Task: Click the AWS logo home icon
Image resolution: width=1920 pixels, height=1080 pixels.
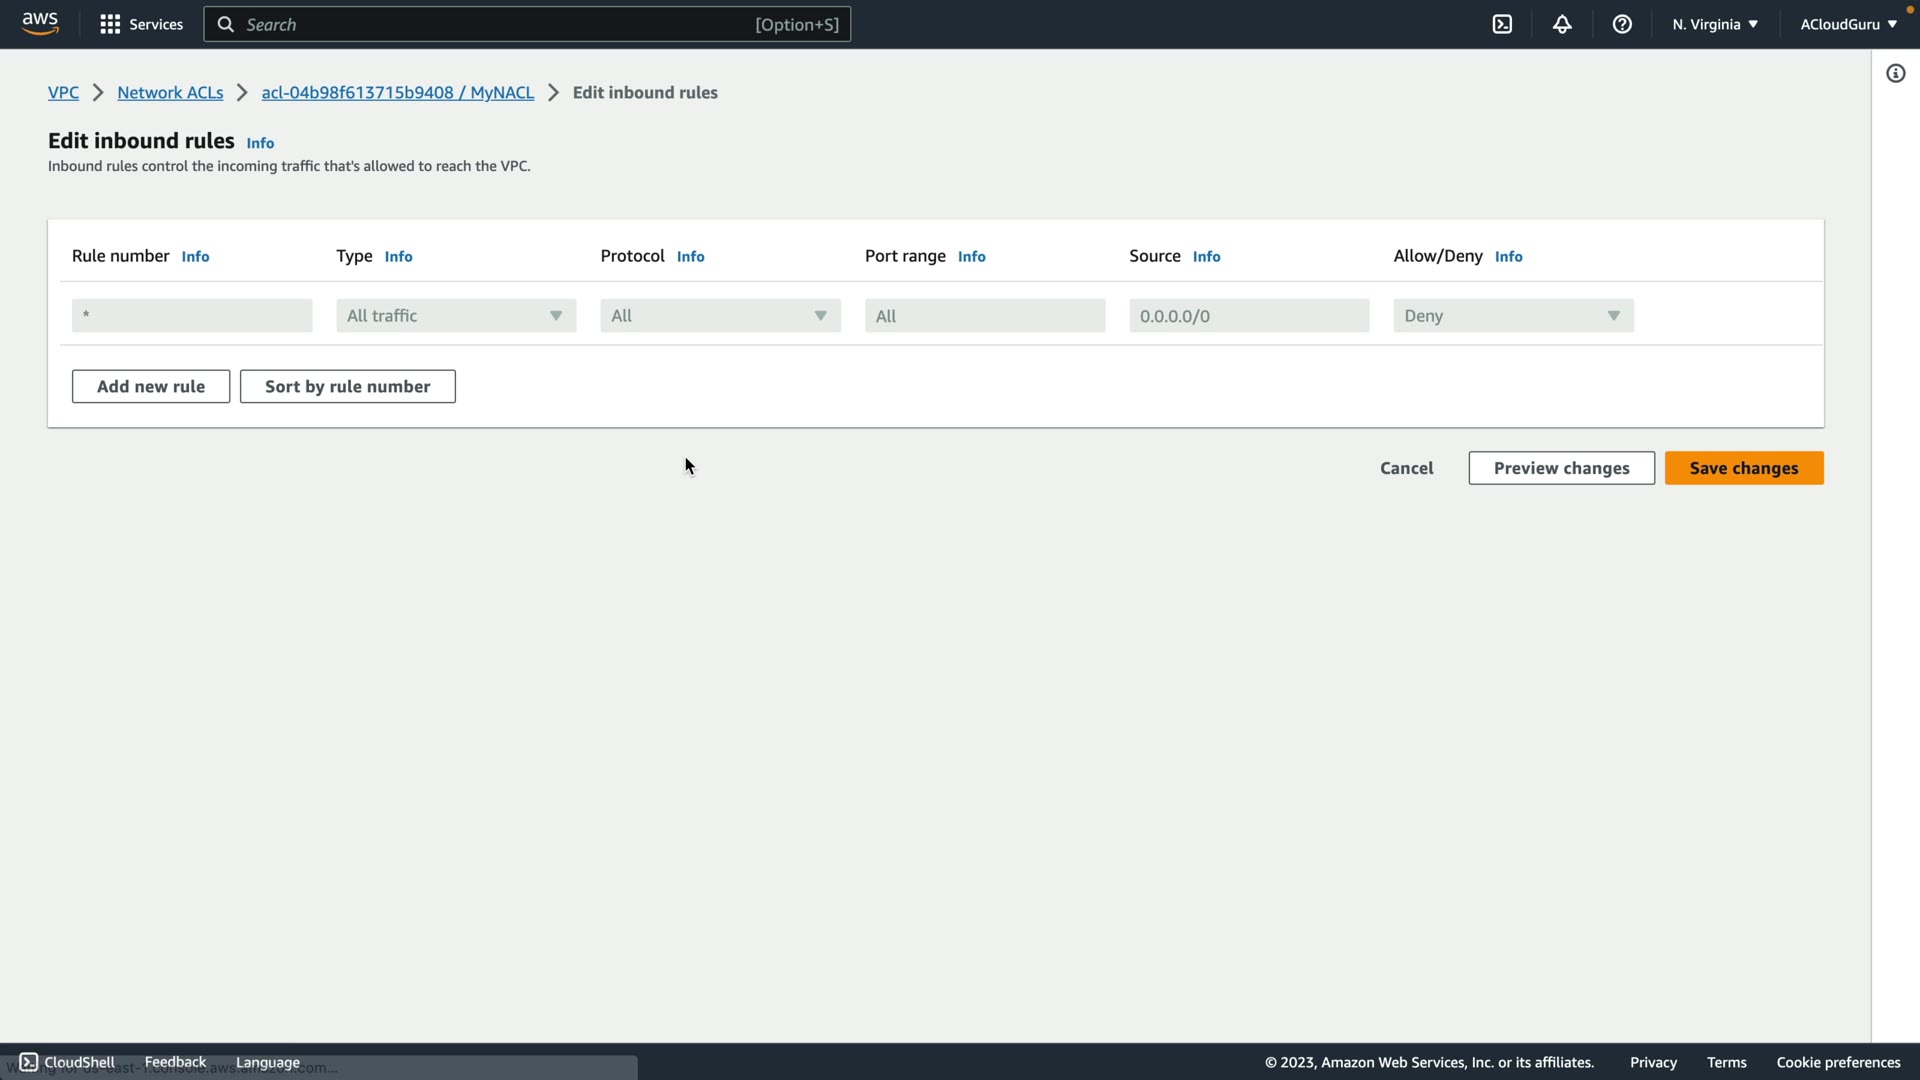Action: pos(40,23)
